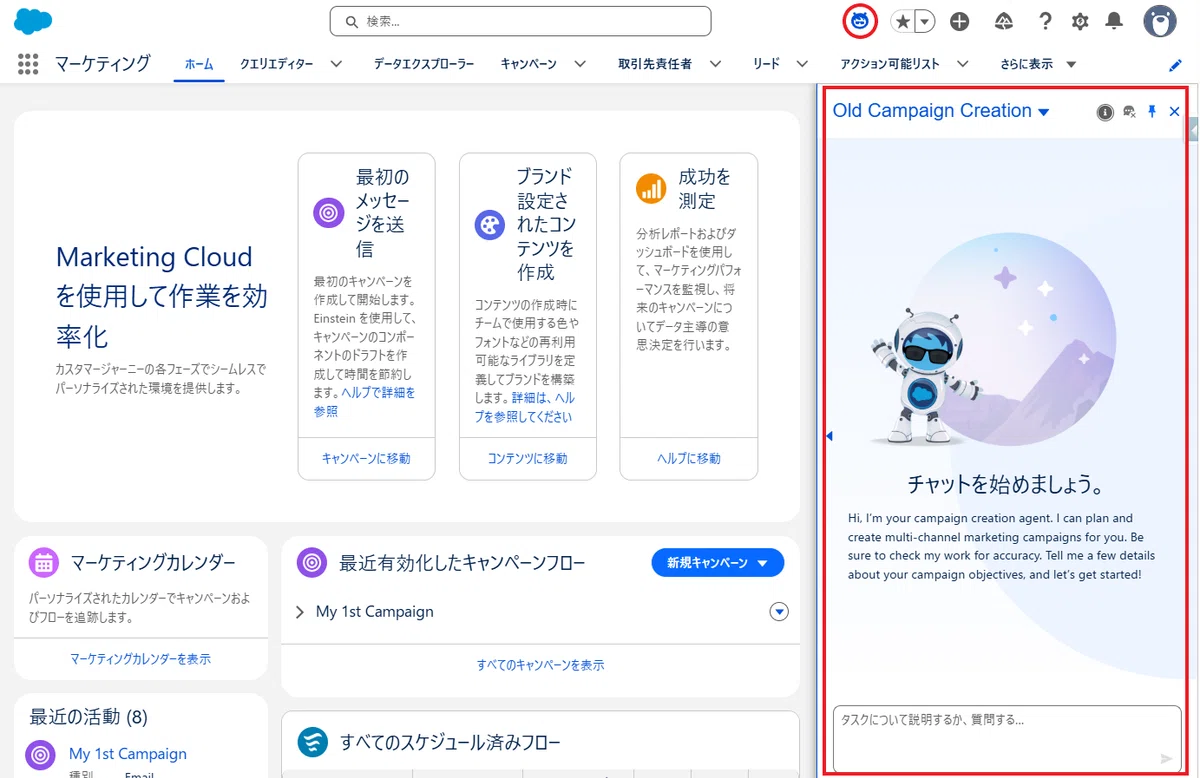Show agent info in chat panel header
1200x778 pixels.
click(1105, 112)
